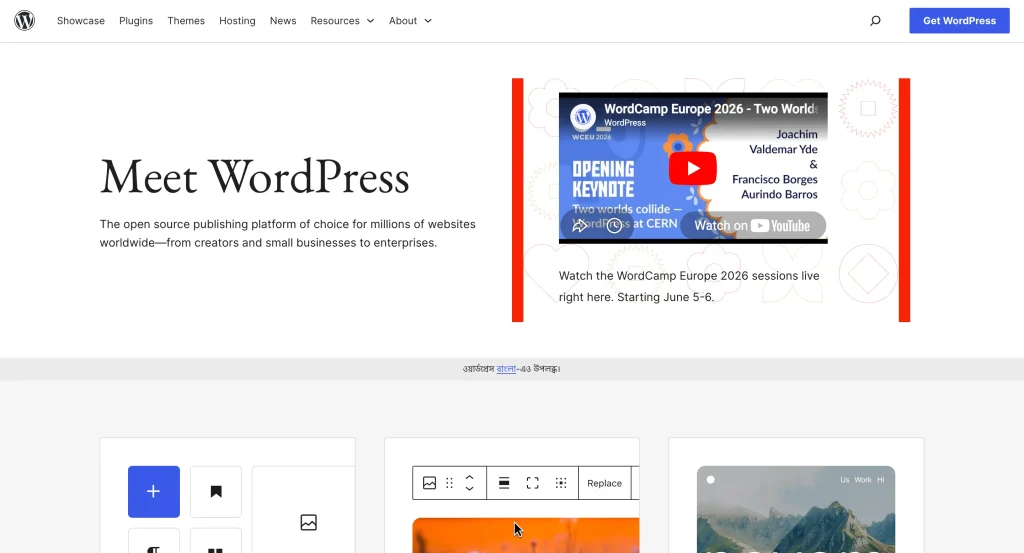Click the video share arrow icon
The height and width of the screenshot is (553, 1024).
(579, 226)
